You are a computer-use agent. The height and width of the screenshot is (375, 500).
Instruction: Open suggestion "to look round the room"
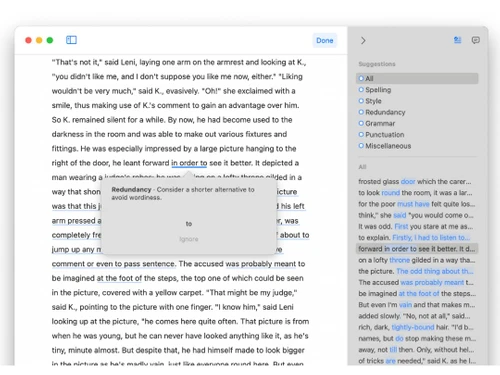tap(417, 193)
